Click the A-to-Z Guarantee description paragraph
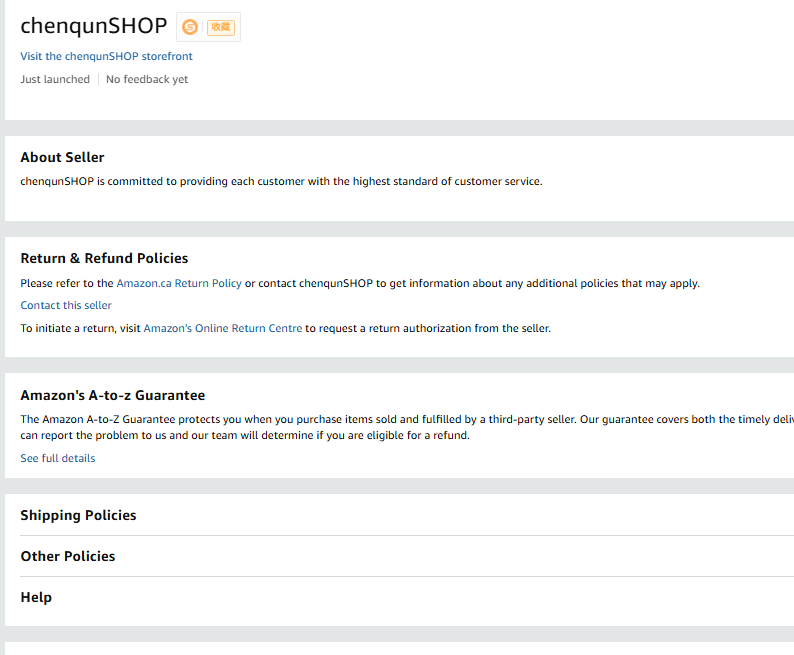794x655 pixels. click(x=400, y=427)
